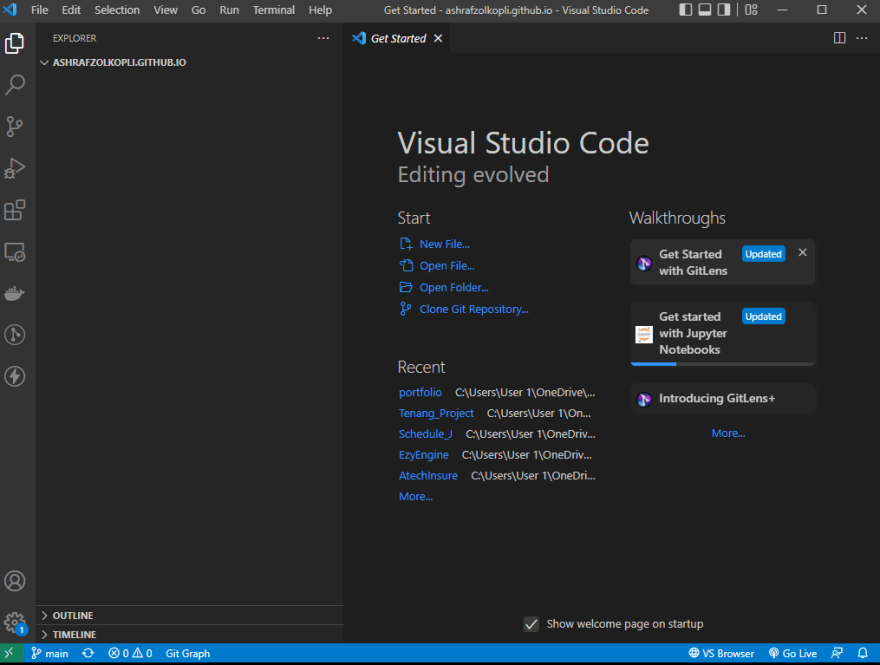Open recent portfolio folder
Screen dimensions: 880x665
pos(420,392)
